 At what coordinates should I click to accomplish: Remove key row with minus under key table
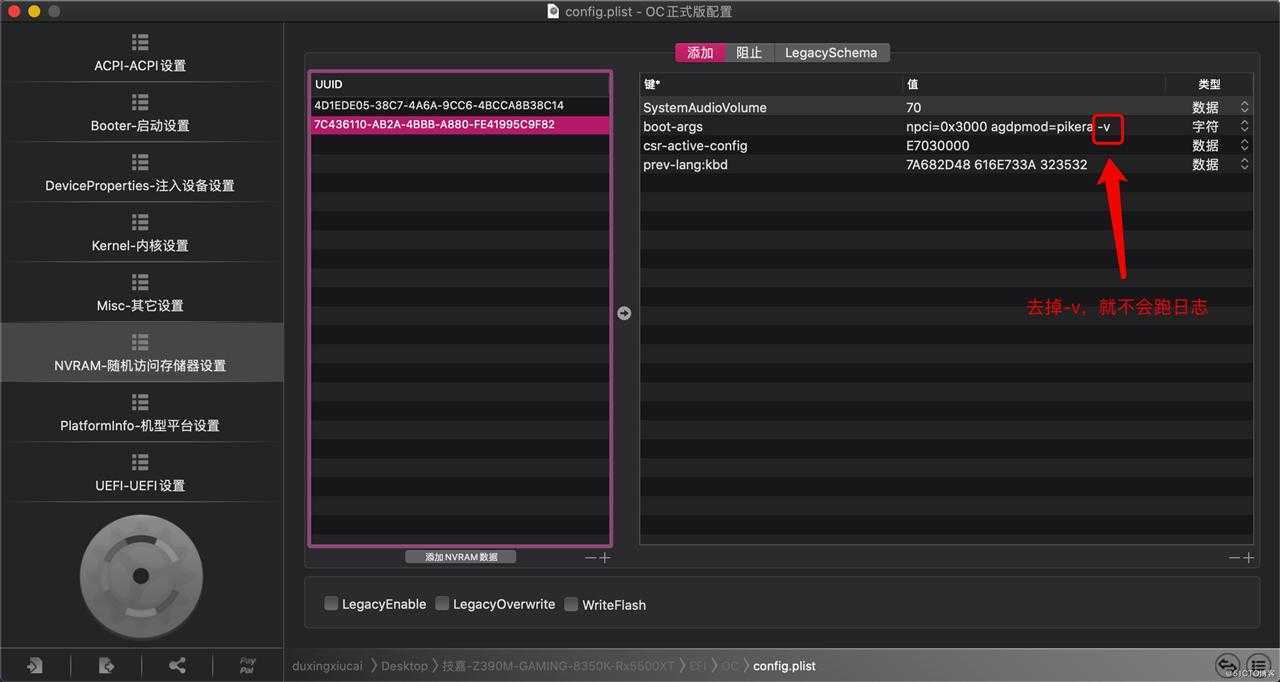click(1234, 557)
